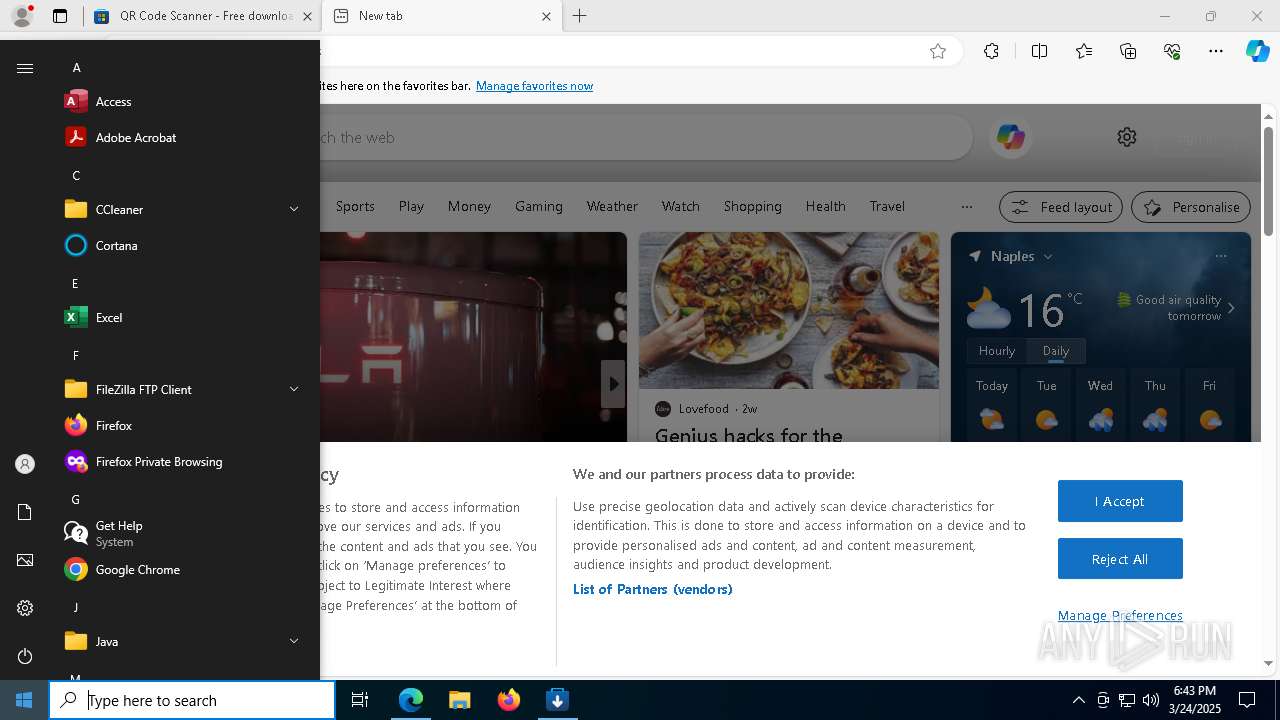This screenshot has height=720, width=1280.
Task: Open weather card more options
Action: tap(1221, 256)
